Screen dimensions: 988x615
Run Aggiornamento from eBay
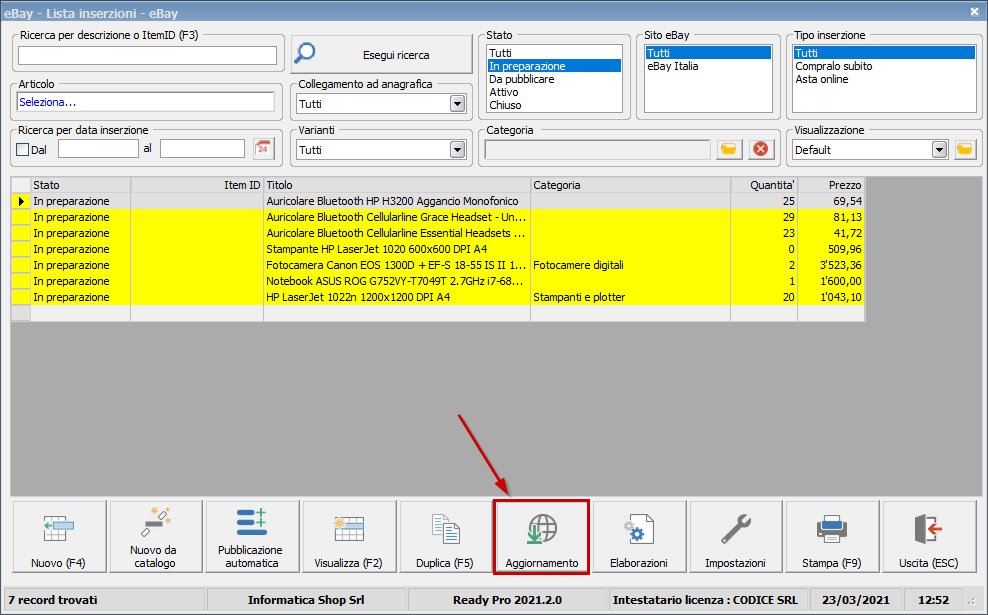click(542, 537)
